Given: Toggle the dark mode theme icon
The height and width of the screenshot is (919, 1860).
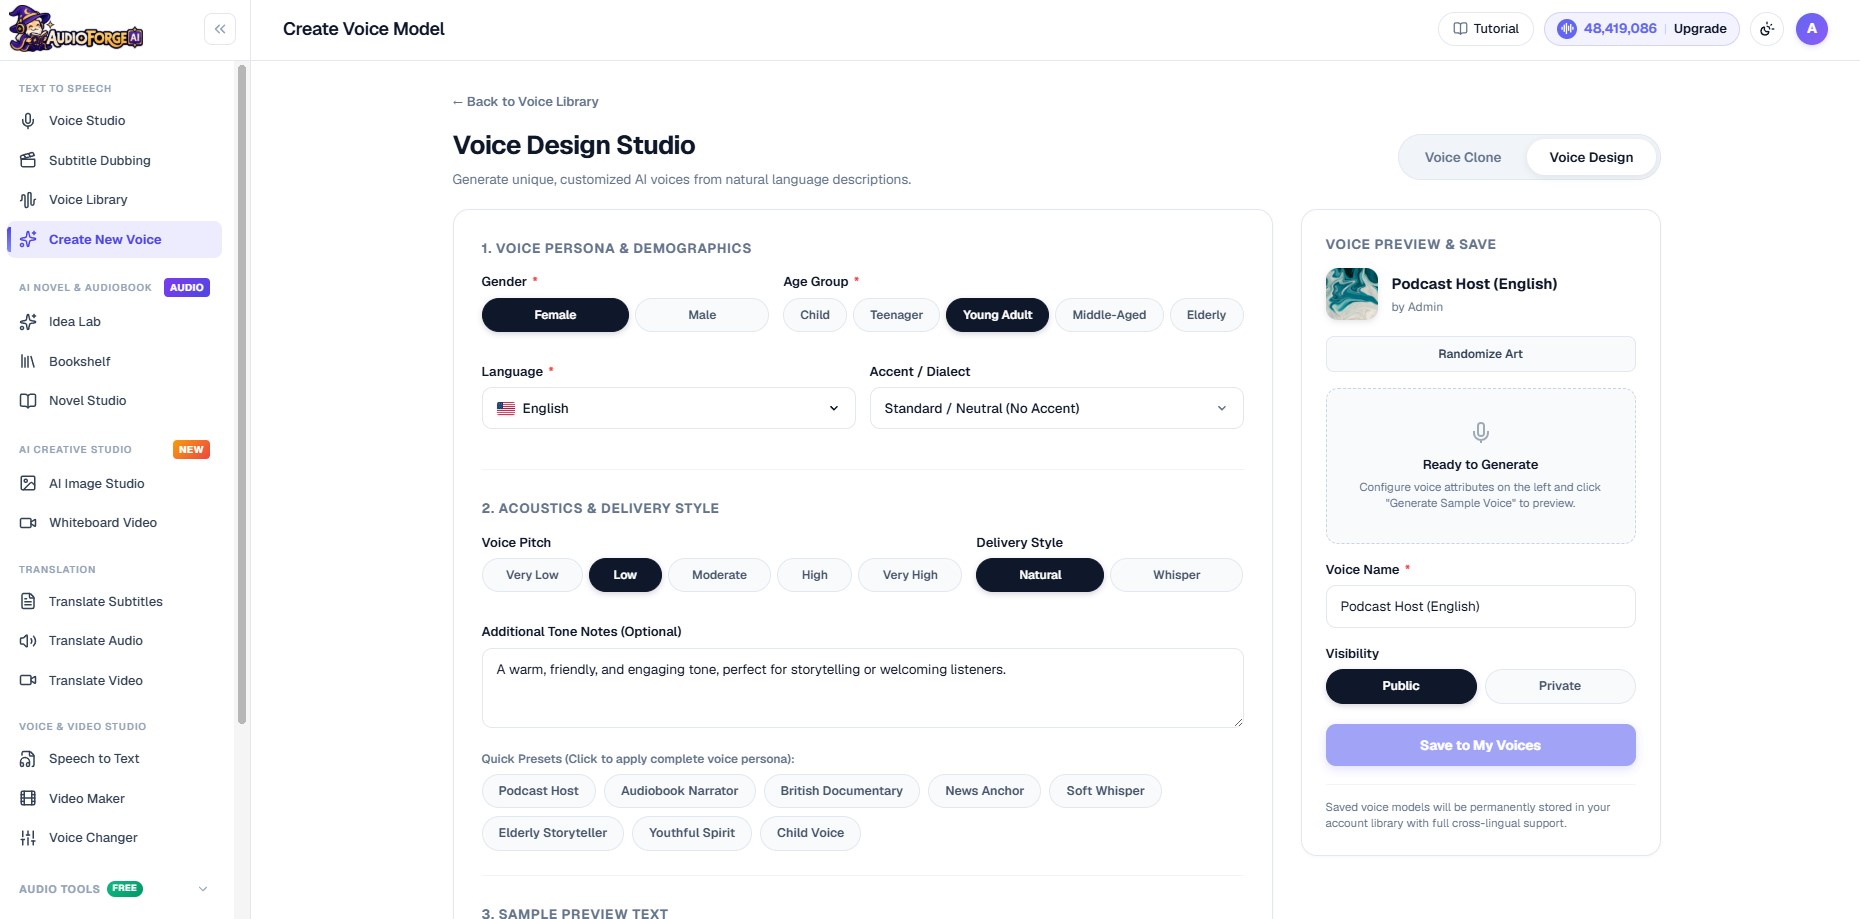Looking at the screenshot, I should click(x=1767, y=29).
